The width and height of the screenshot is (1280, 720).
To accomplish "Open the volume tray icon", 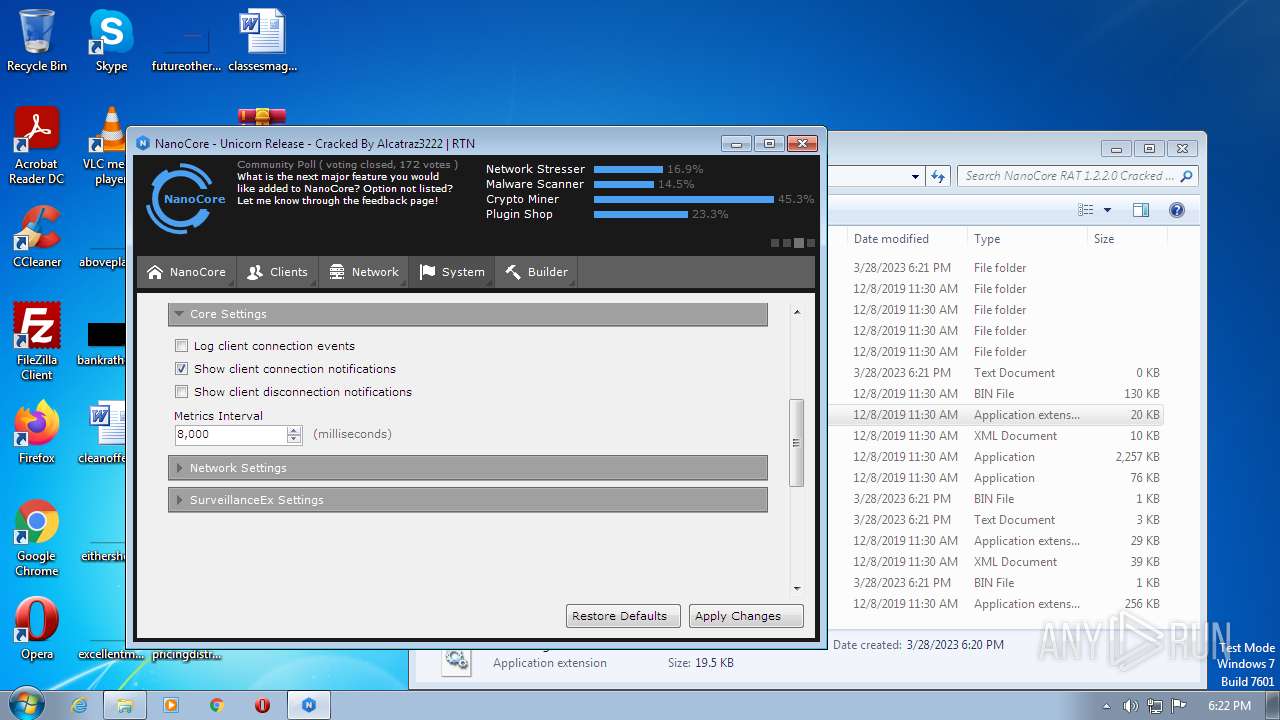I will [1131, 705].
